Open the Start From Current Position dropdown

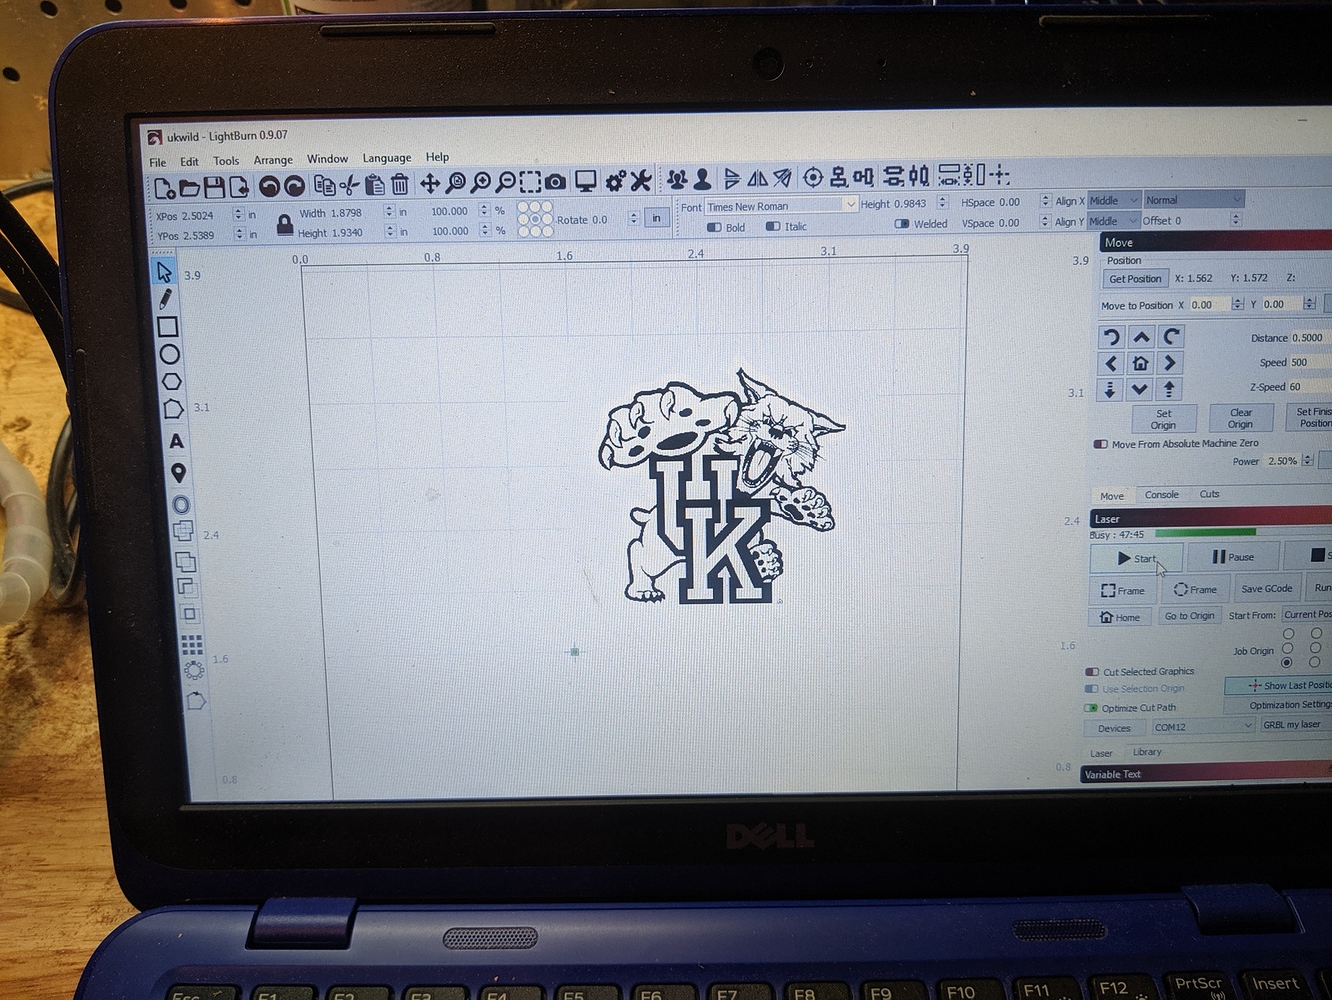(1307, 614)
